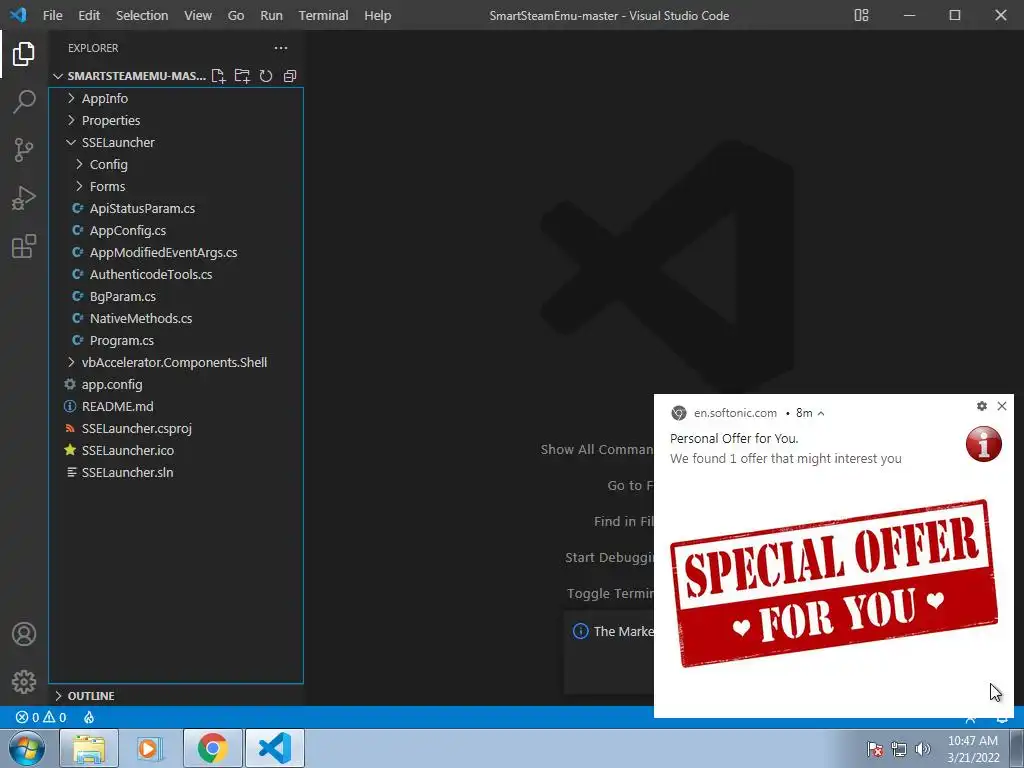Open the Extensions view icon
1024x768 pixels.
click(x=24, y=246)
